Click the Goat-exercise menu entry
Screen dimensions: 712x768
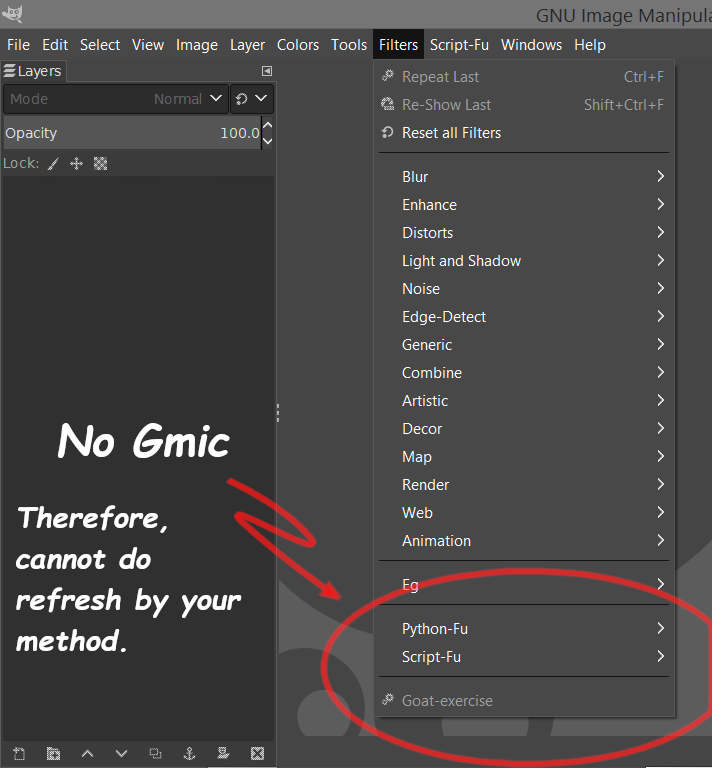click(x=524, y=700)
